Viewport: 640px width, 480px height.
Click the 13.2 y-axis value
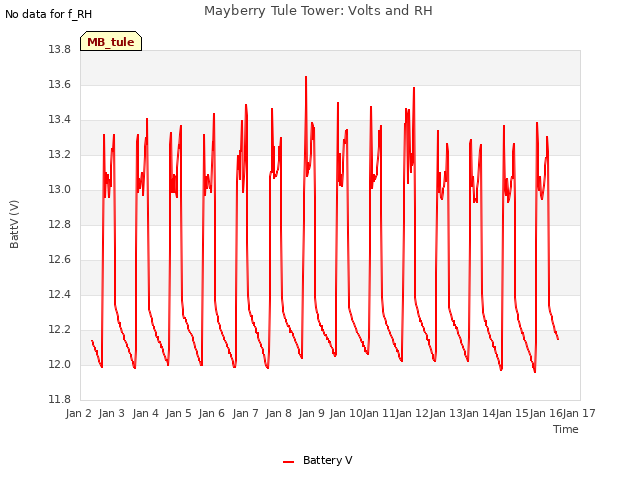(x=60, y=155)
